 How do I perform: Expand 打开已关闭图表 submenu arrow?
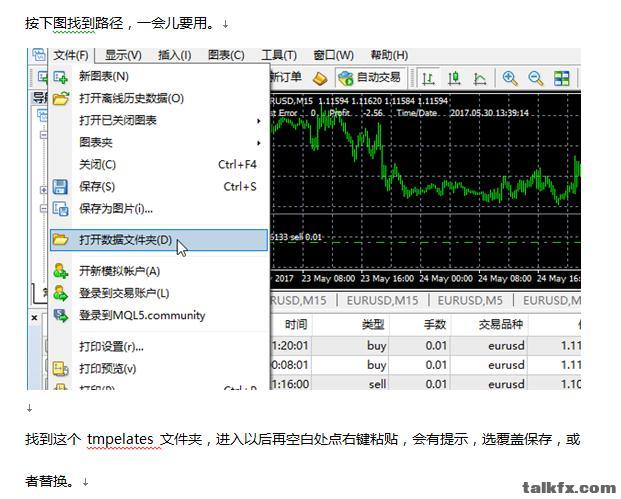259,120
